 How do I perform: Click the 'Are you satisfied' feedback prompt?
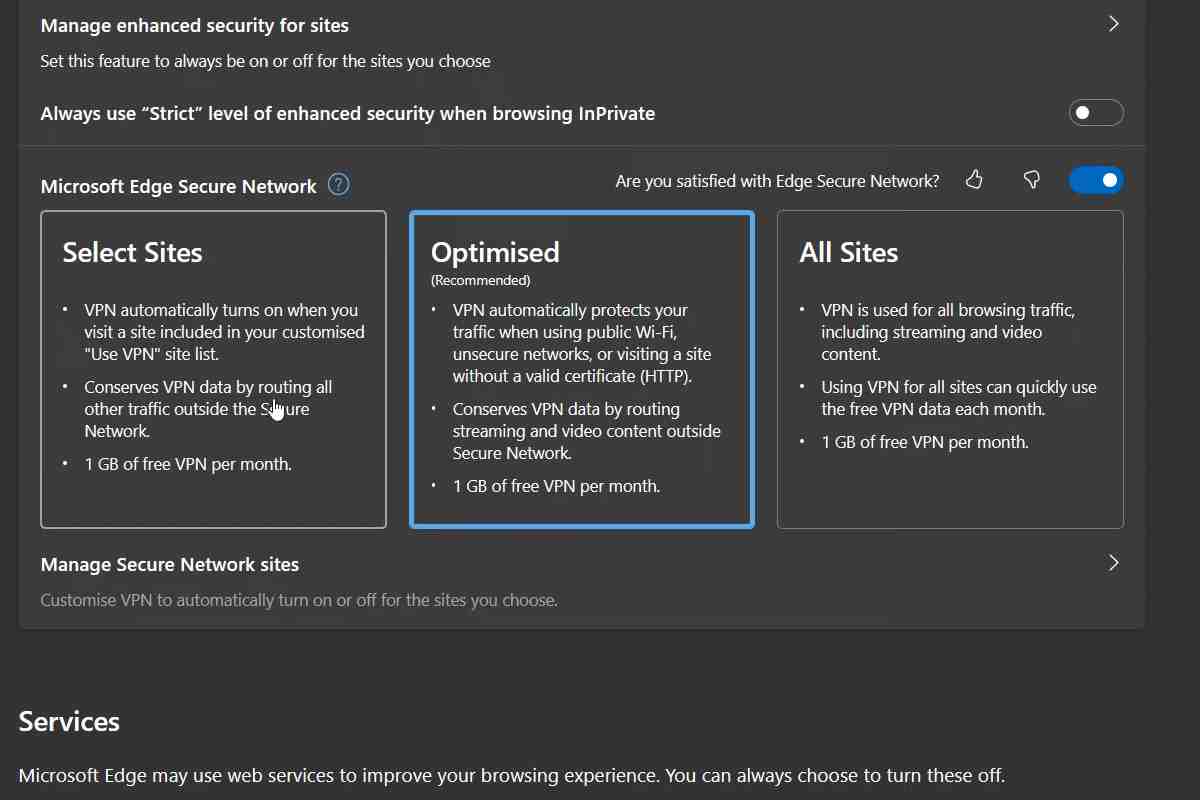(777, 182)
